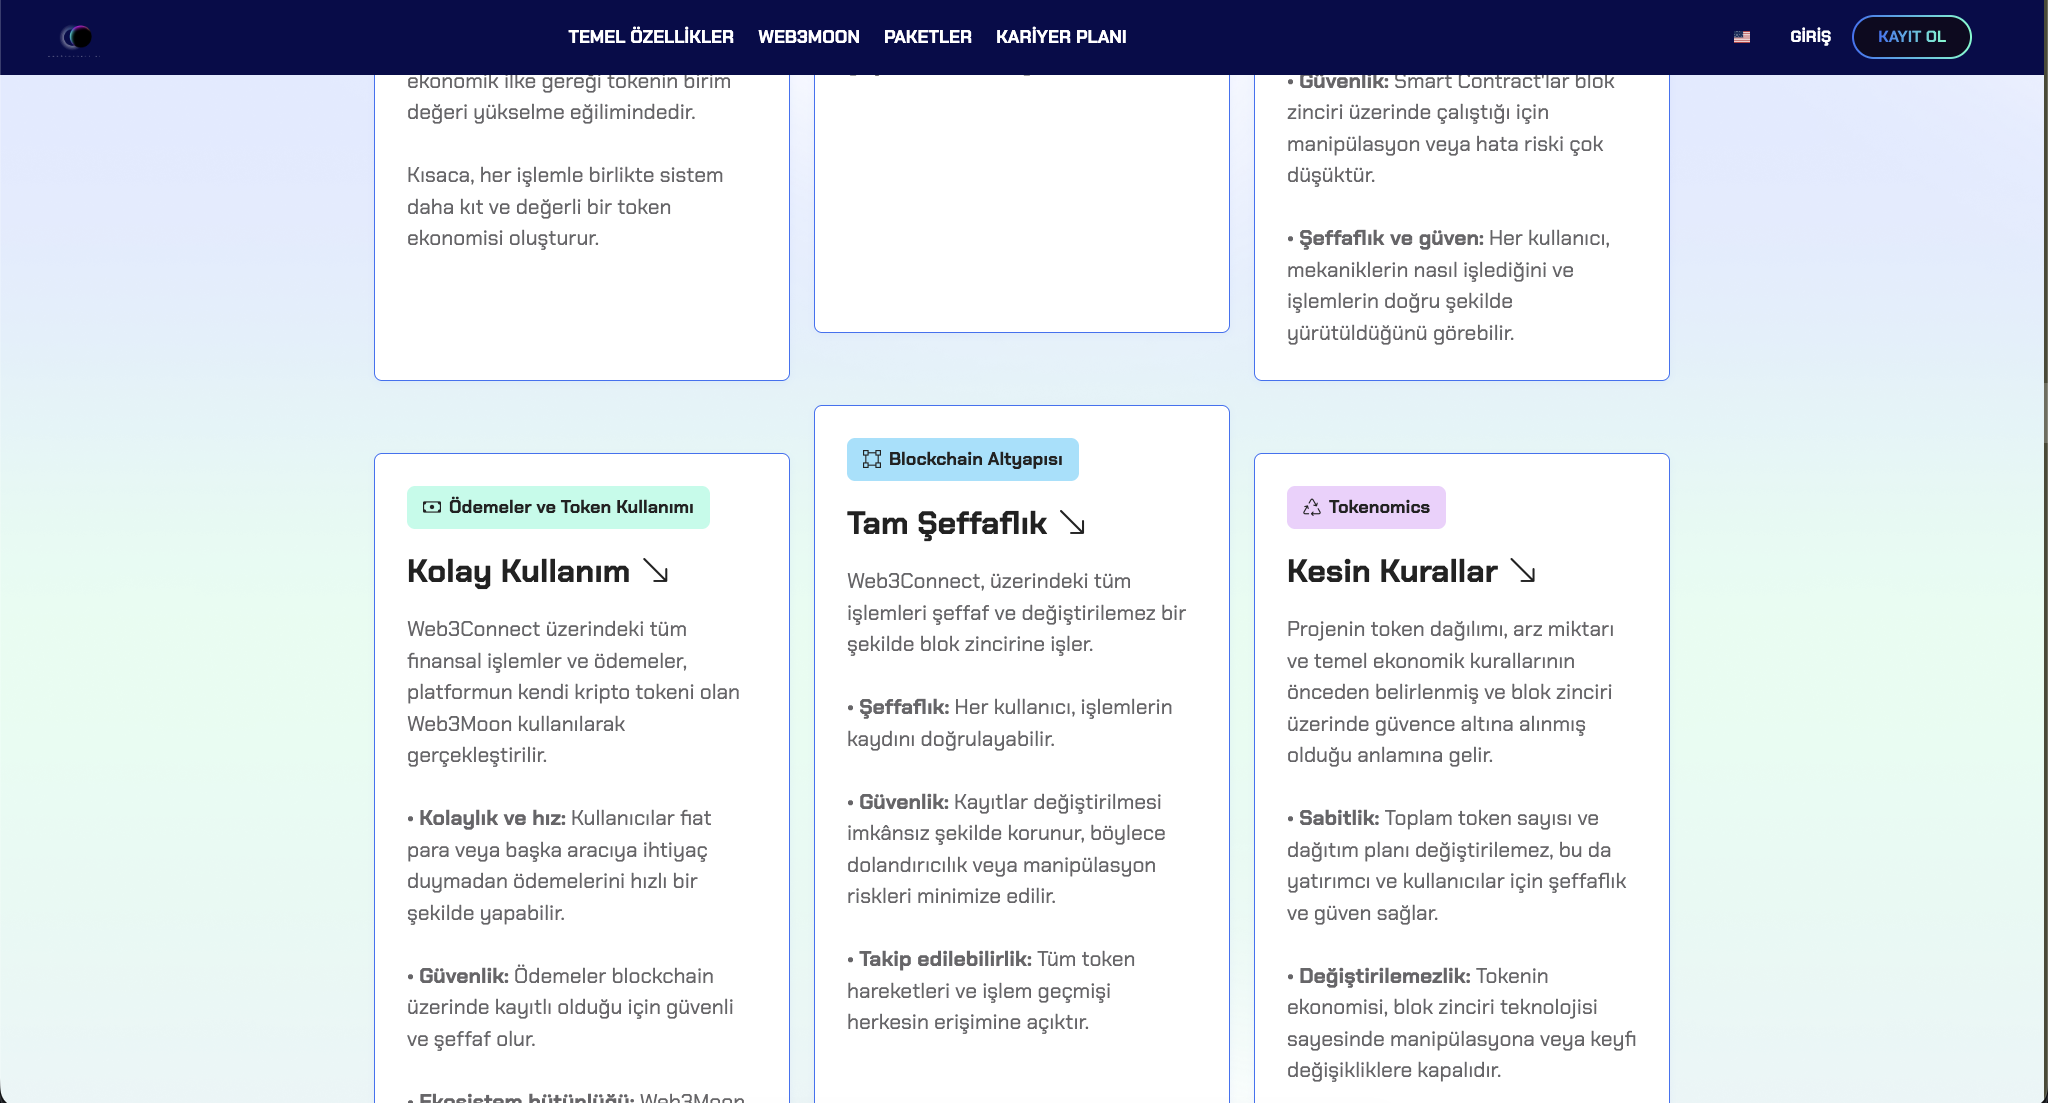Click the KAYIT OL button
Screen dimensions: 2048x1103
(x=1912, y=36)
